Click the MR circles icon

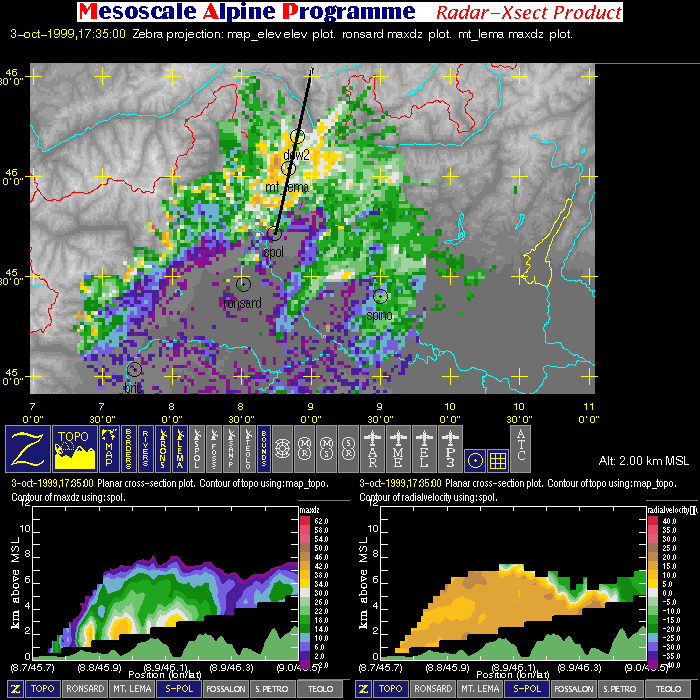pyautogui.click(x=304, y=449)
